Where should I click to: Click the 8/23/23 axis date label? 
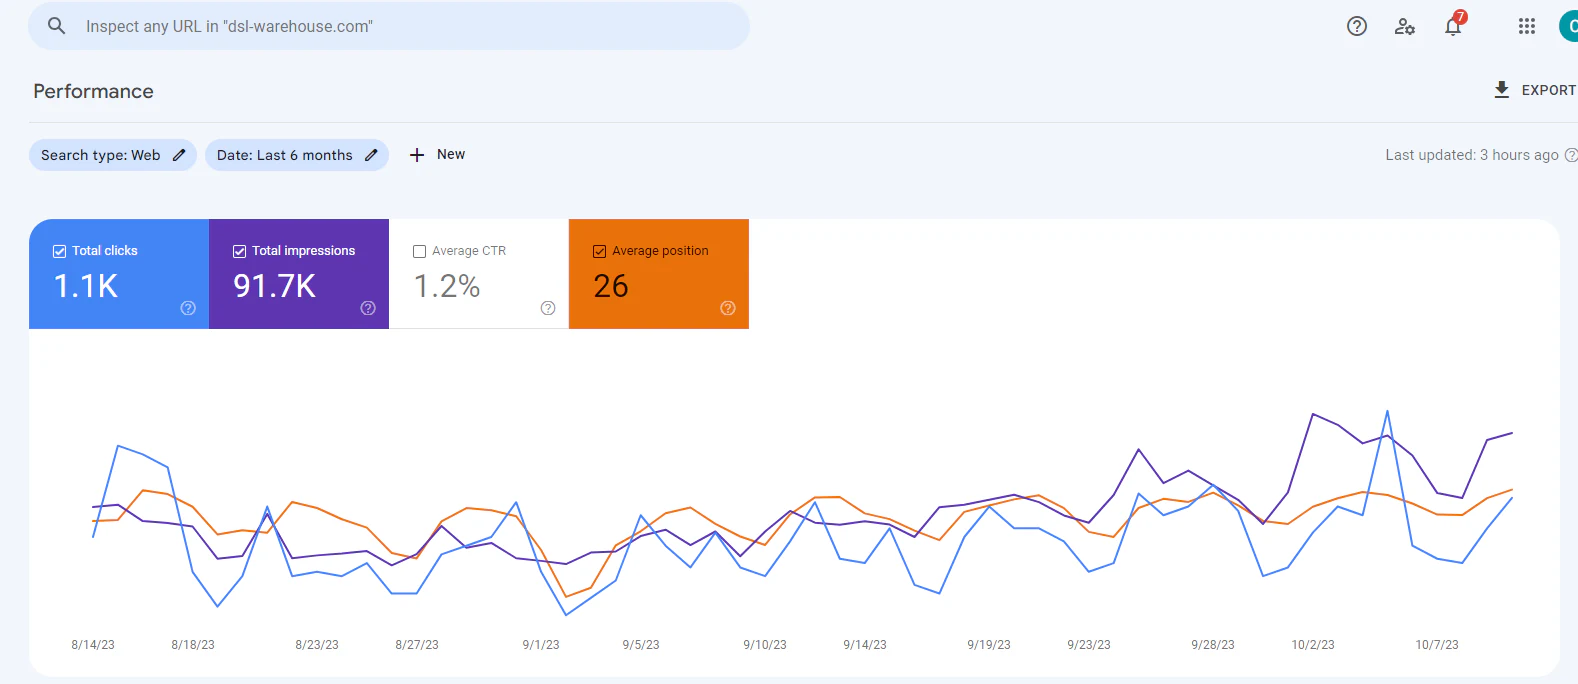pyautogui.click(x=317, y=645)
